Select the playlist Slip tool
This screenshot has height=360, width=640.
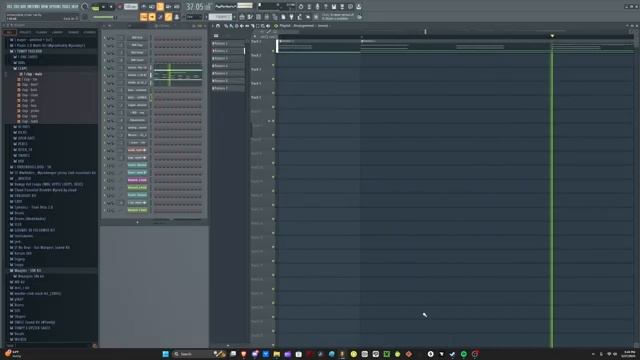pos(247,26)
